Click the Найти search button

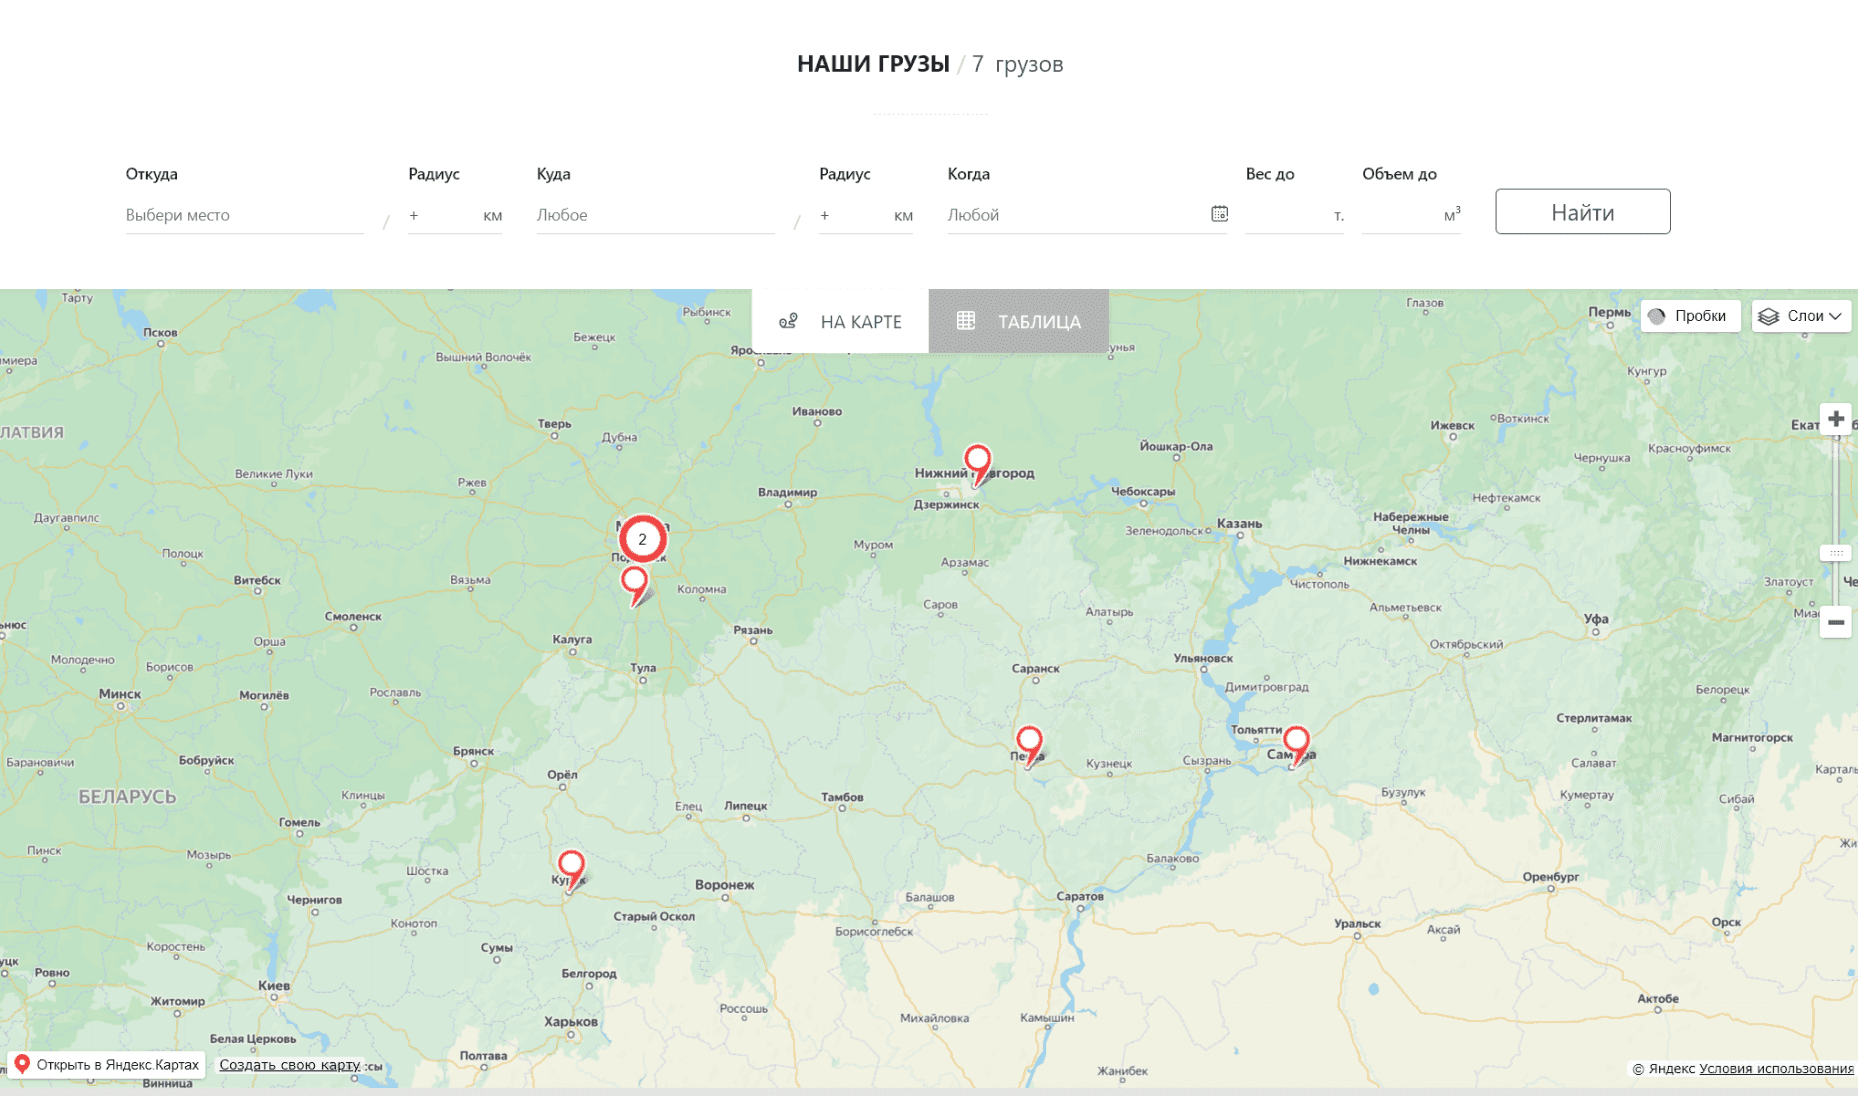pos(1581,212)
